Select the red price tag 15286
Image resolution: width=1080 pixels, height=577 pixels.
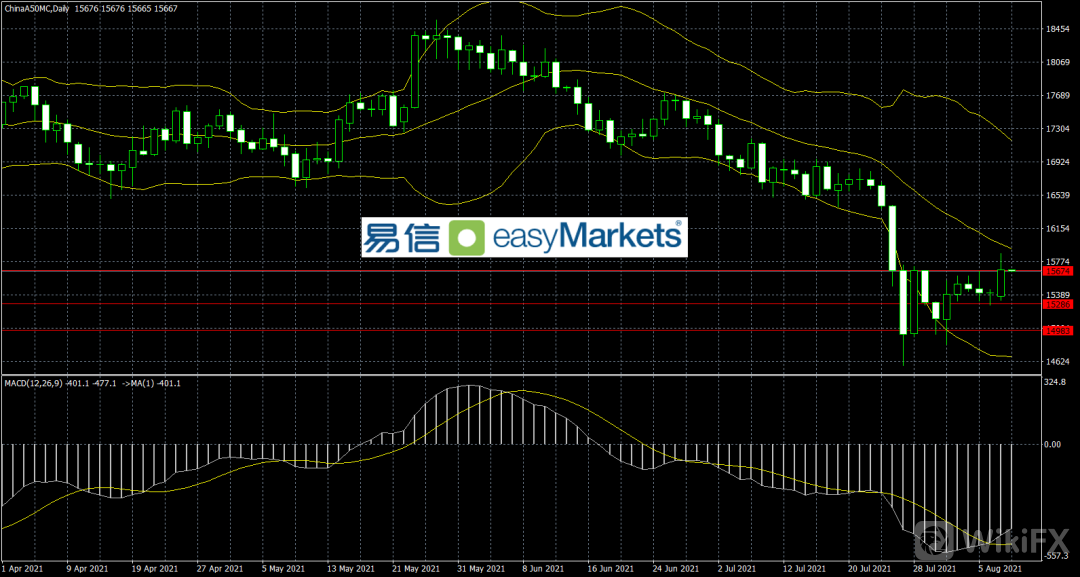pyautogui.click(x=1056, y=304)
